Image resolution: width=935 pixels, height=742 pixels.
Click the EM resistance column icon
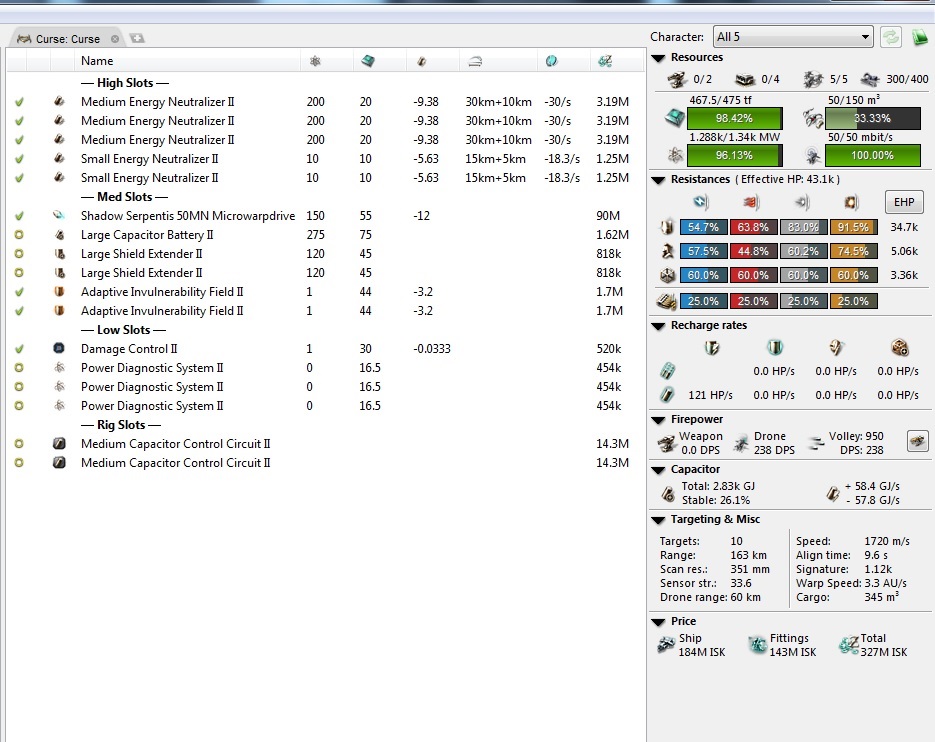[701, 202]
